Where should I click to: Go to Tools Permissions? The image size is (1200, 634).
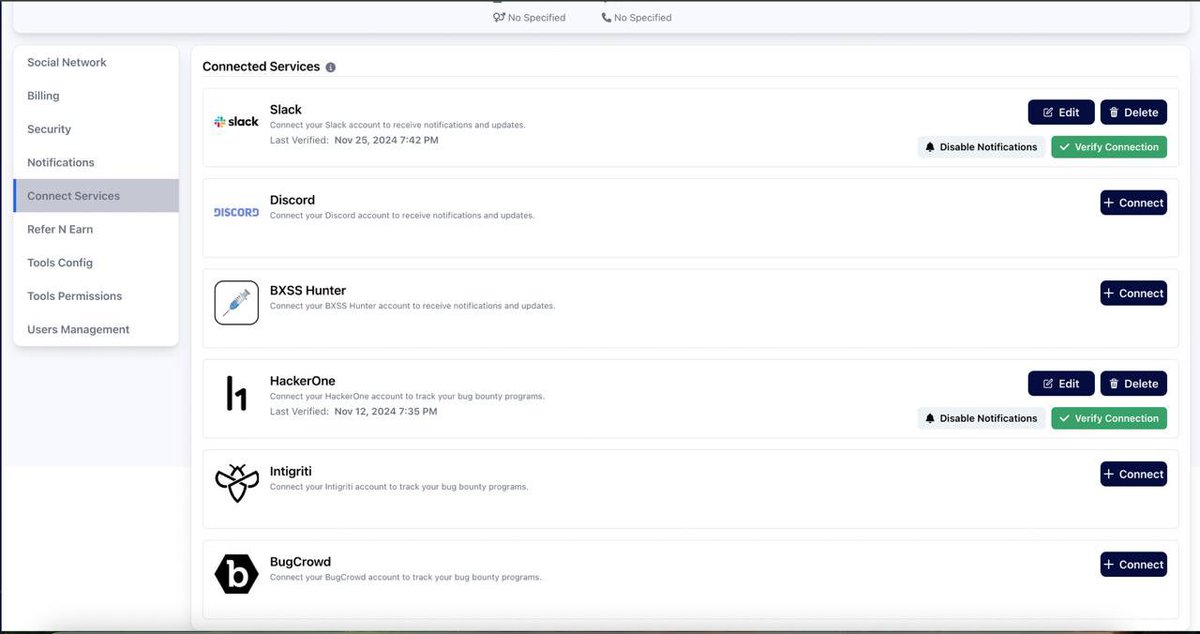96,296
